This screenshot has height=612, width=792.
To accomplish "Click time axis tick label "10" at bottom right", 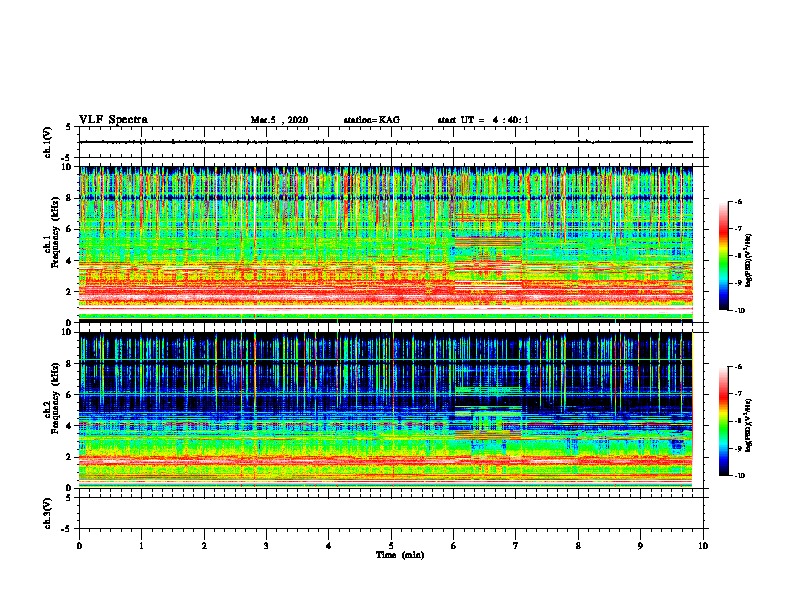I will coord(703,546).
